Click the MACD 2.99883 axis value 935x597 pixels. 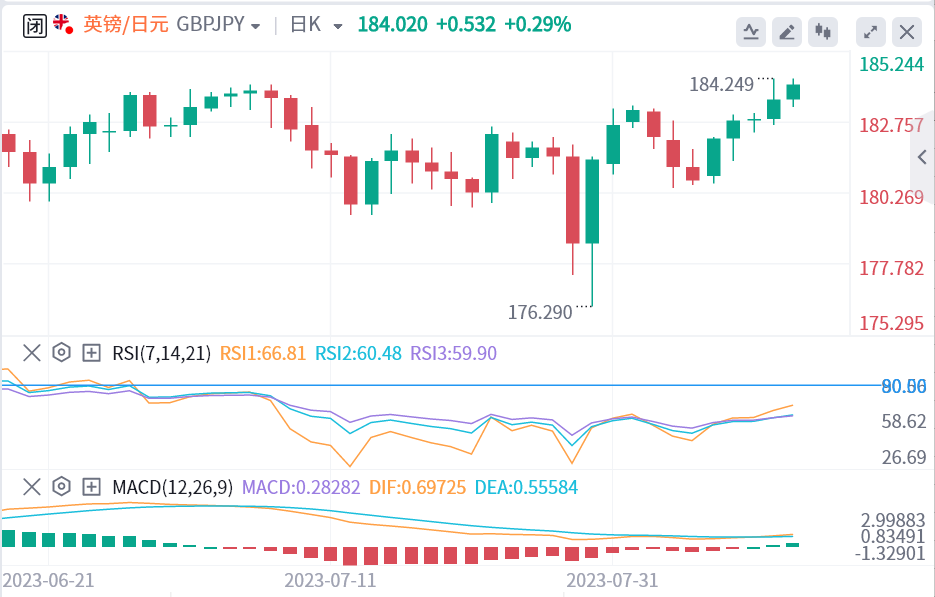click(893, 519)
